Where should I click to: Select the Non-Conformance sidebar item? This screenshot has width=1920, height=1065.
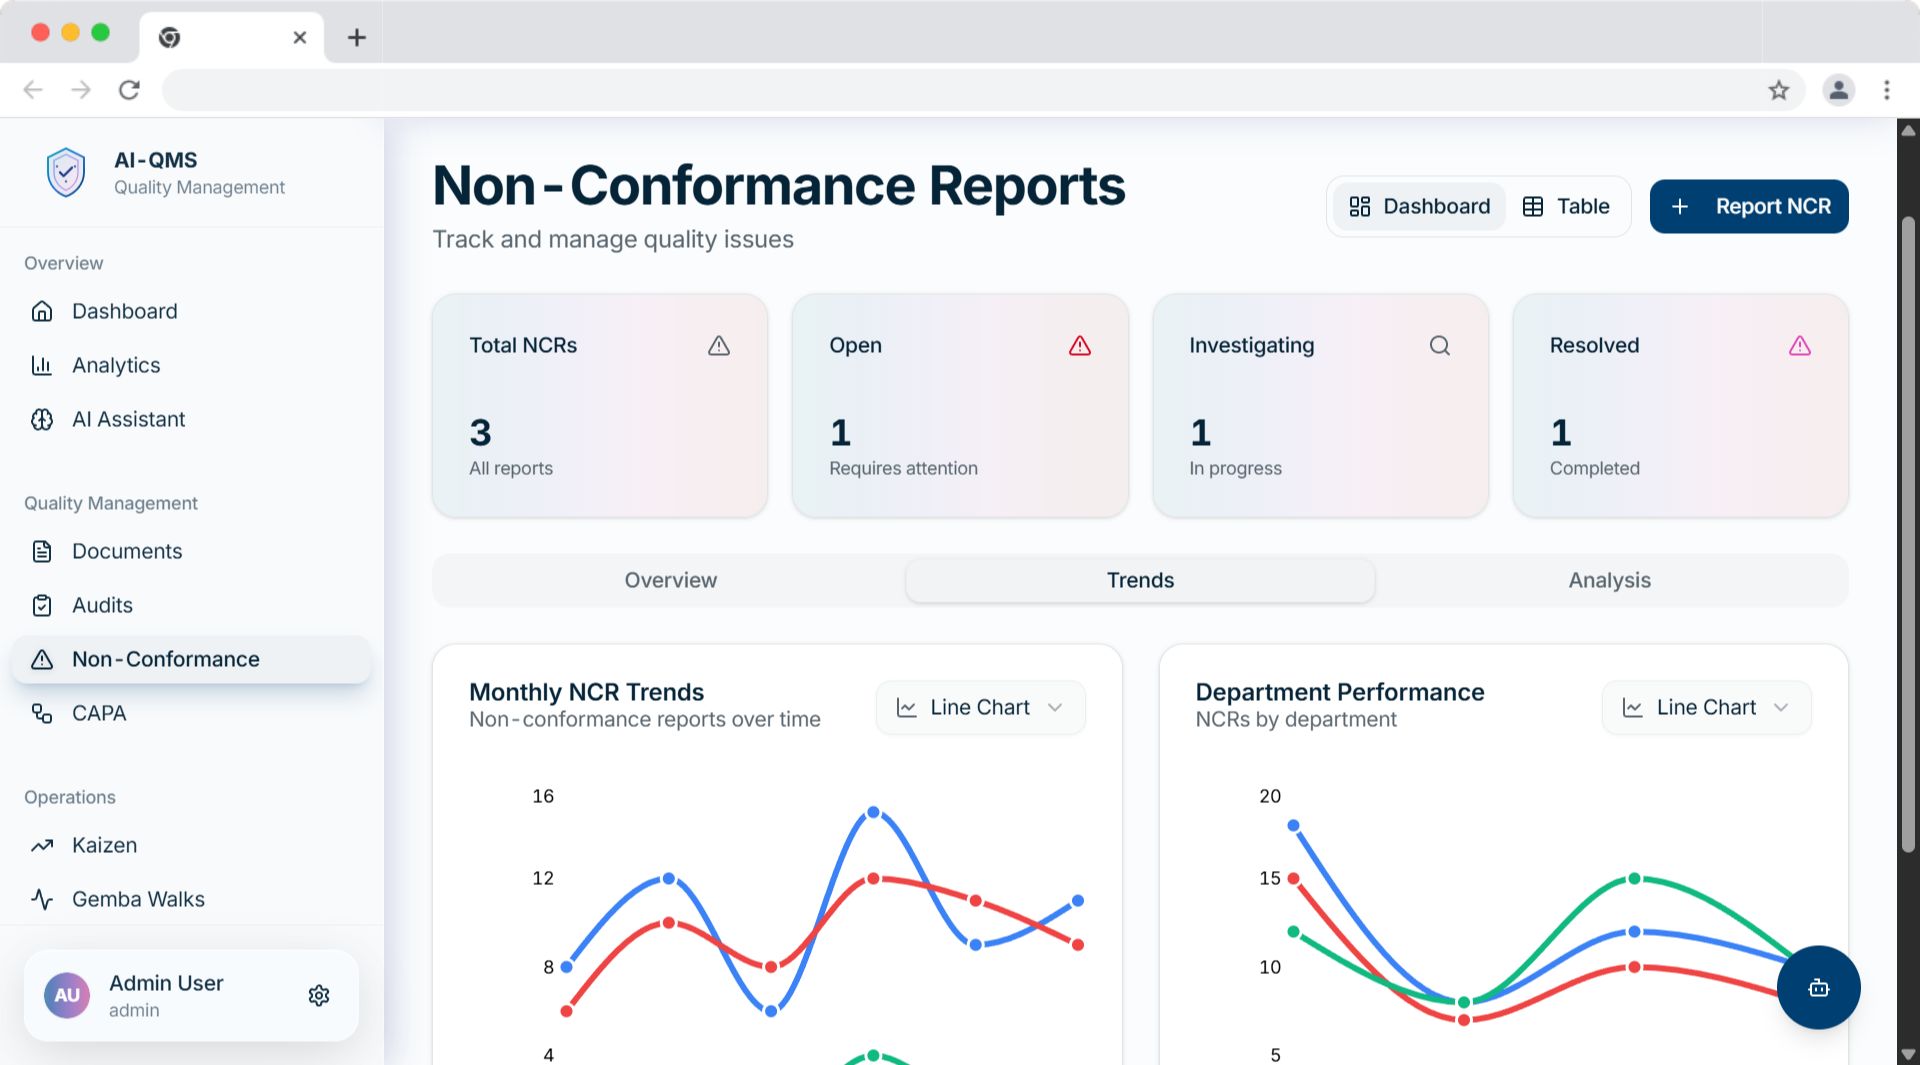(x=191, y=659)
